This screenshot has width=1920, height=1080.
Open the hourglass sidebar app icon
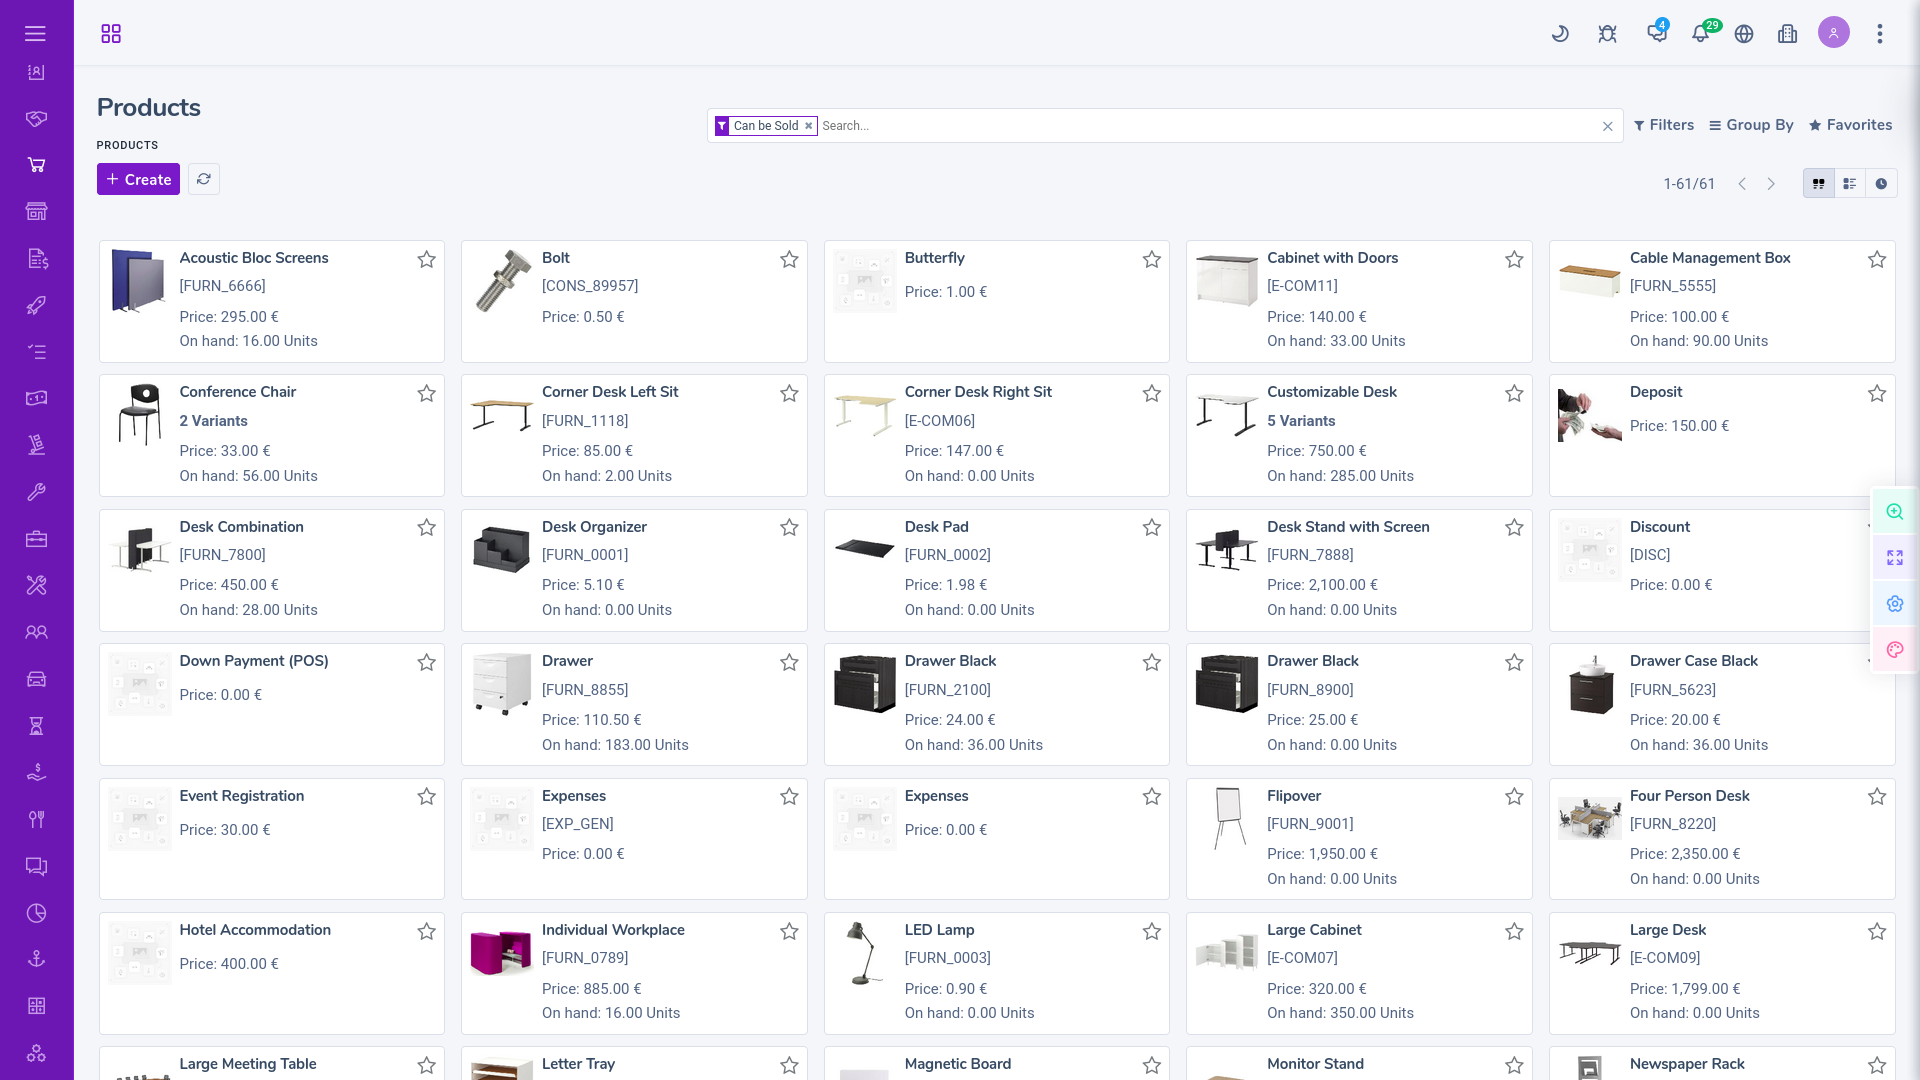(36, 726)
